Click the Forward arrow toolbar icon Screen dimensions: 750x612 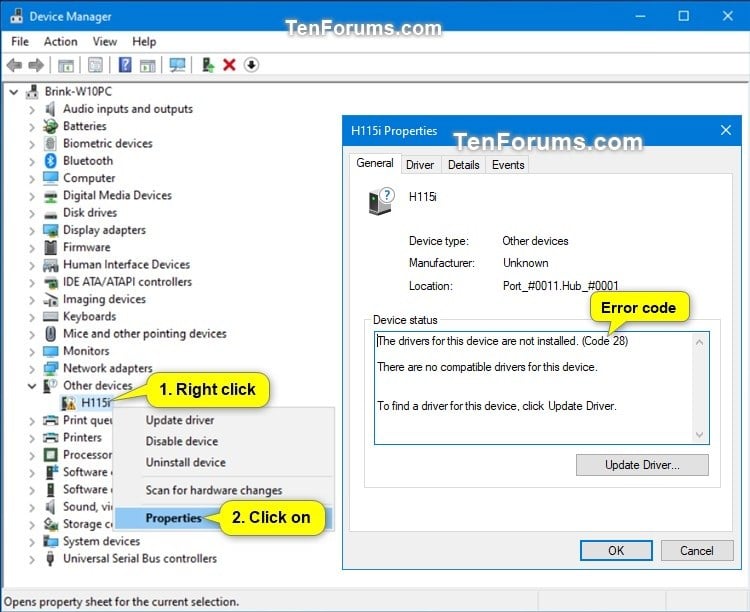click(36, 65)
